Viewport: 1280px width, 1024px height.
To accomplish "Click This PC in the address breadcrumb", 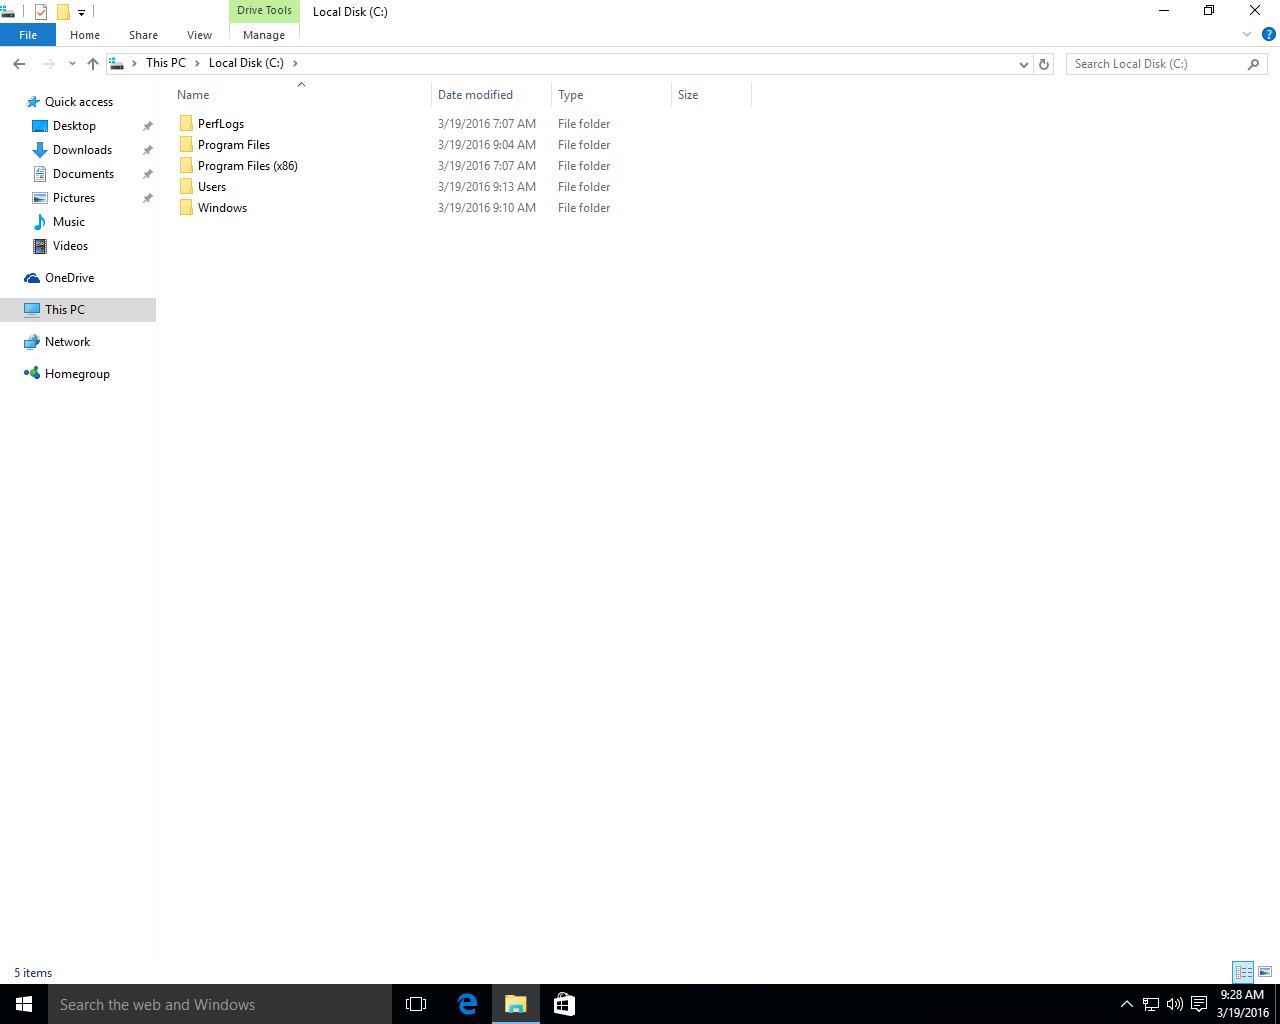I will pyautogui.click(x=165, y=63).
